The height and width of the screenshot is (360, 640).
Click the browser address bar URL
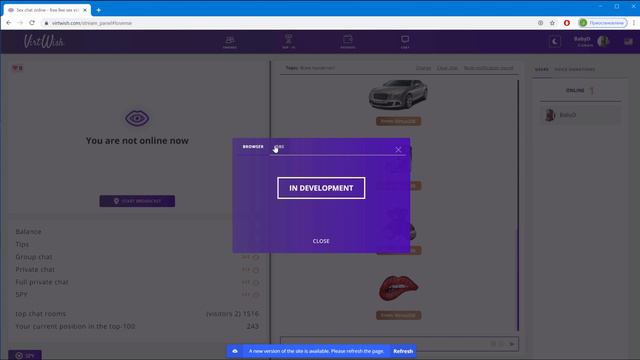click(92, 23)
